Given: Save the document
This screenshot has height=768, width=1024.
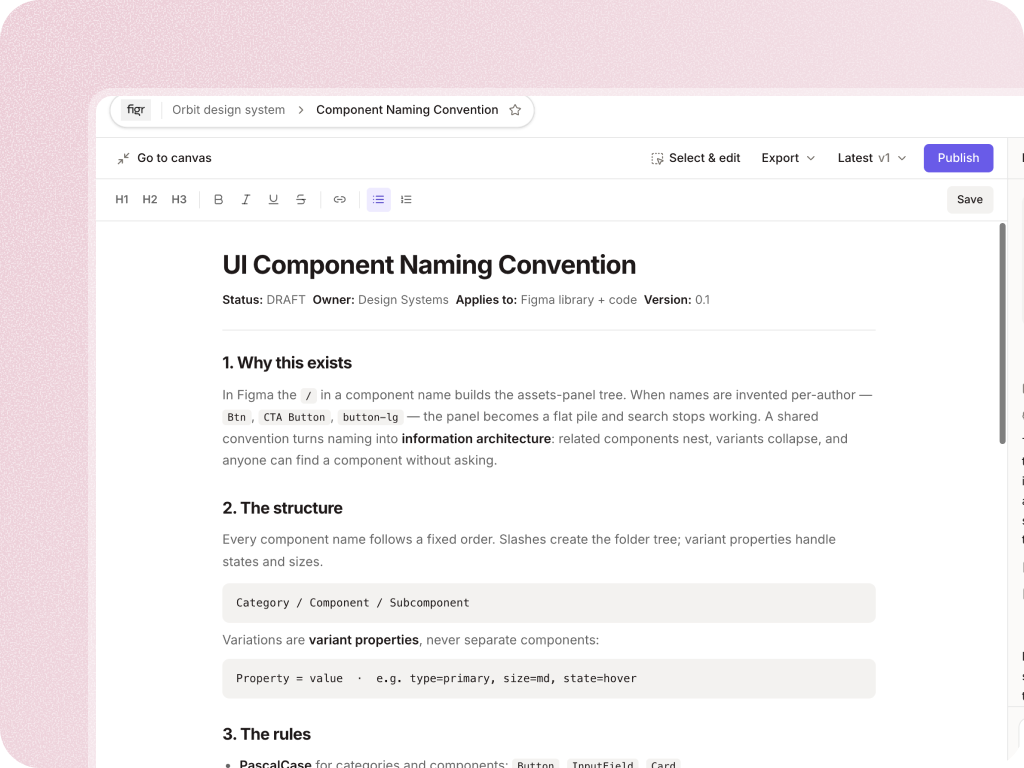Looking at the screenshot, I should 970,200.
